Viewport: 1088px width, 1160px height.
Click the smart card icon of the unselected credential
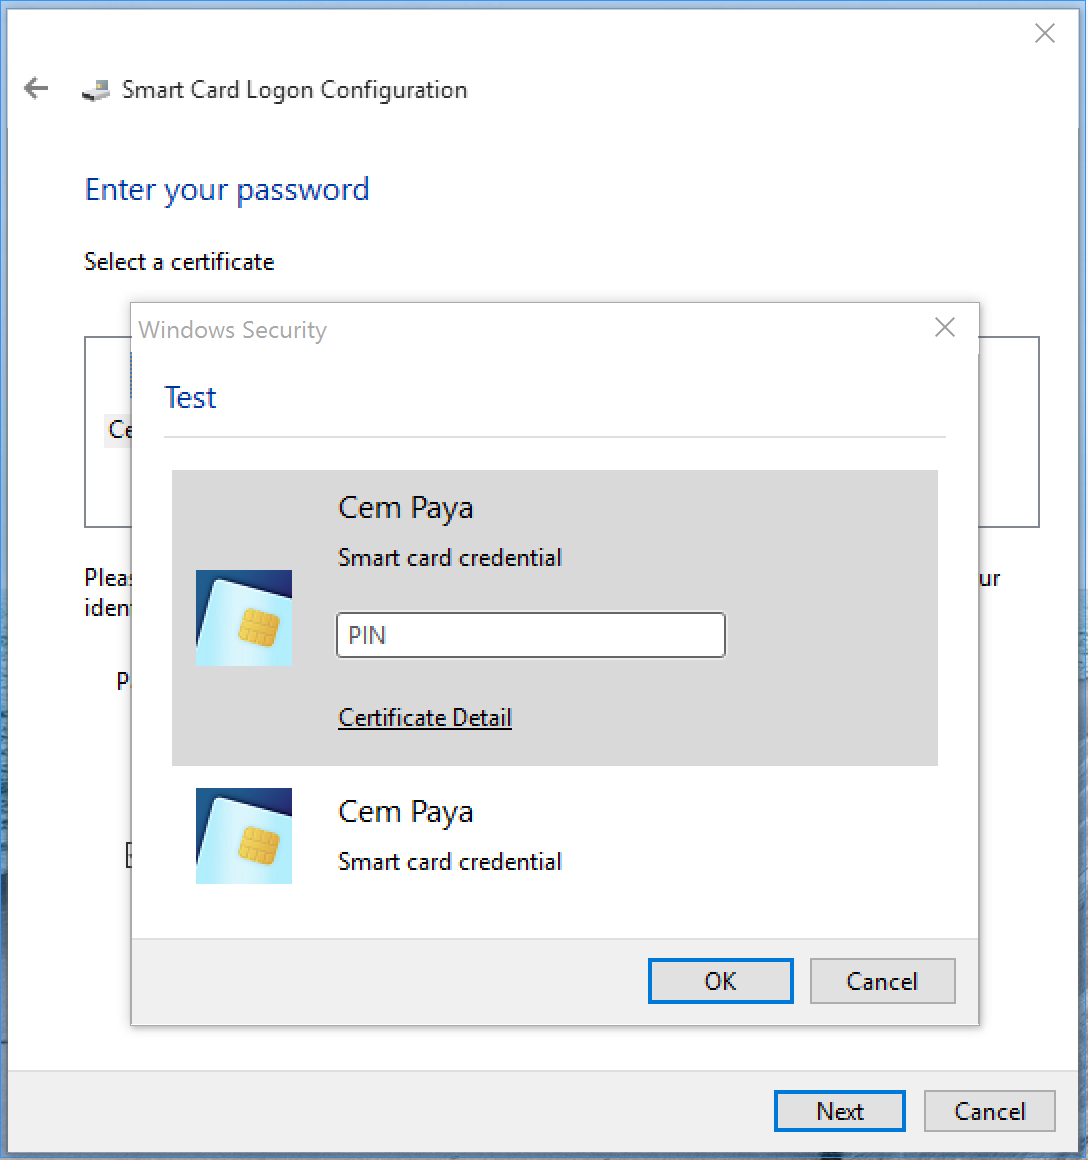244,836
